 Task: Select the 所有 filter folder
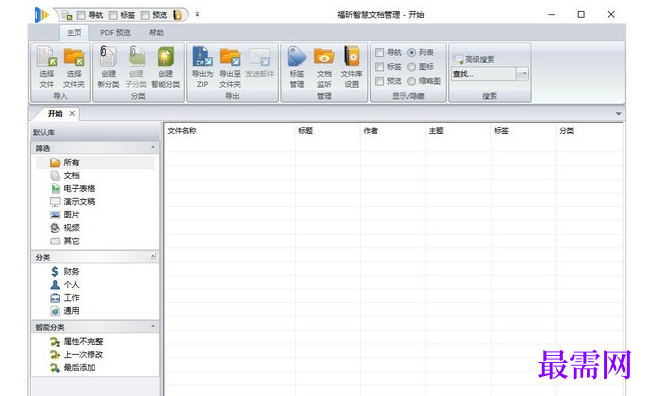[x=95, y=162]
